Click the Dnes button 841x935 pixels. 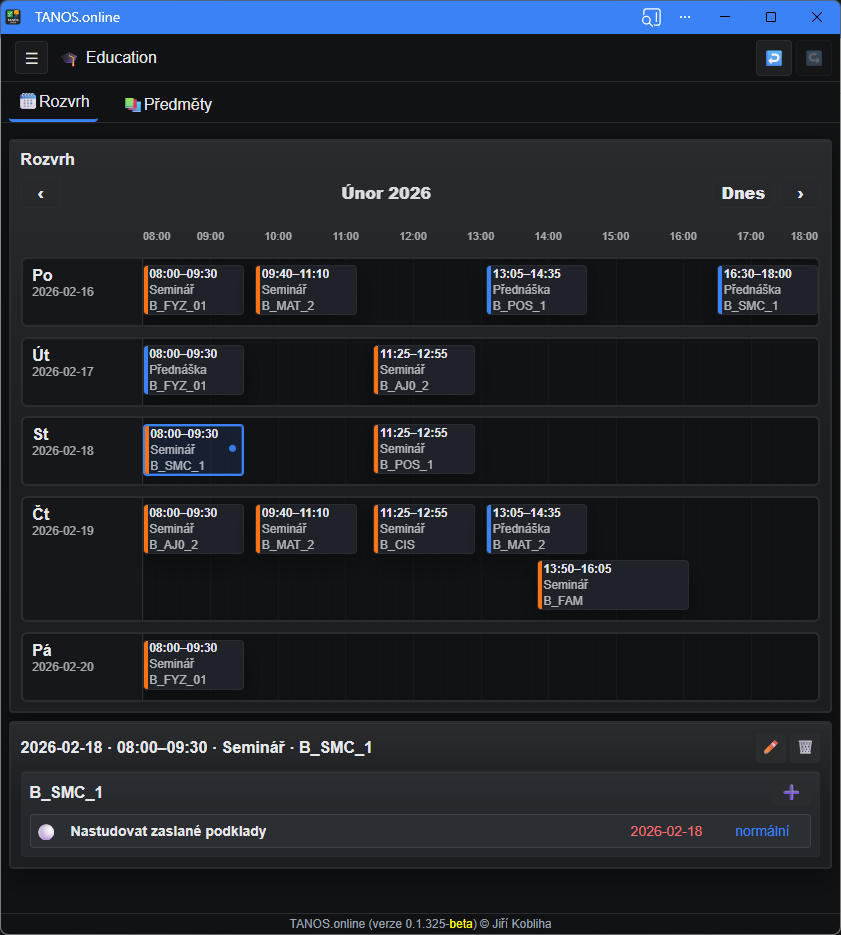743,194
